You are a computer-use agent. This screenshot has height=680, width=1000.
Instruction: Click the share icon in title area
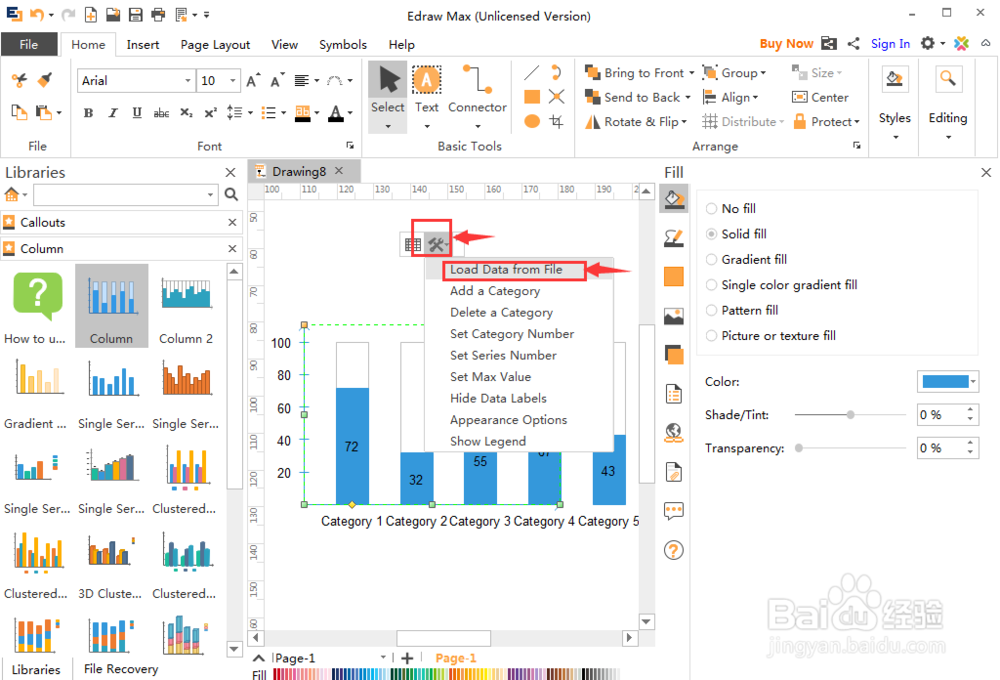853,43
